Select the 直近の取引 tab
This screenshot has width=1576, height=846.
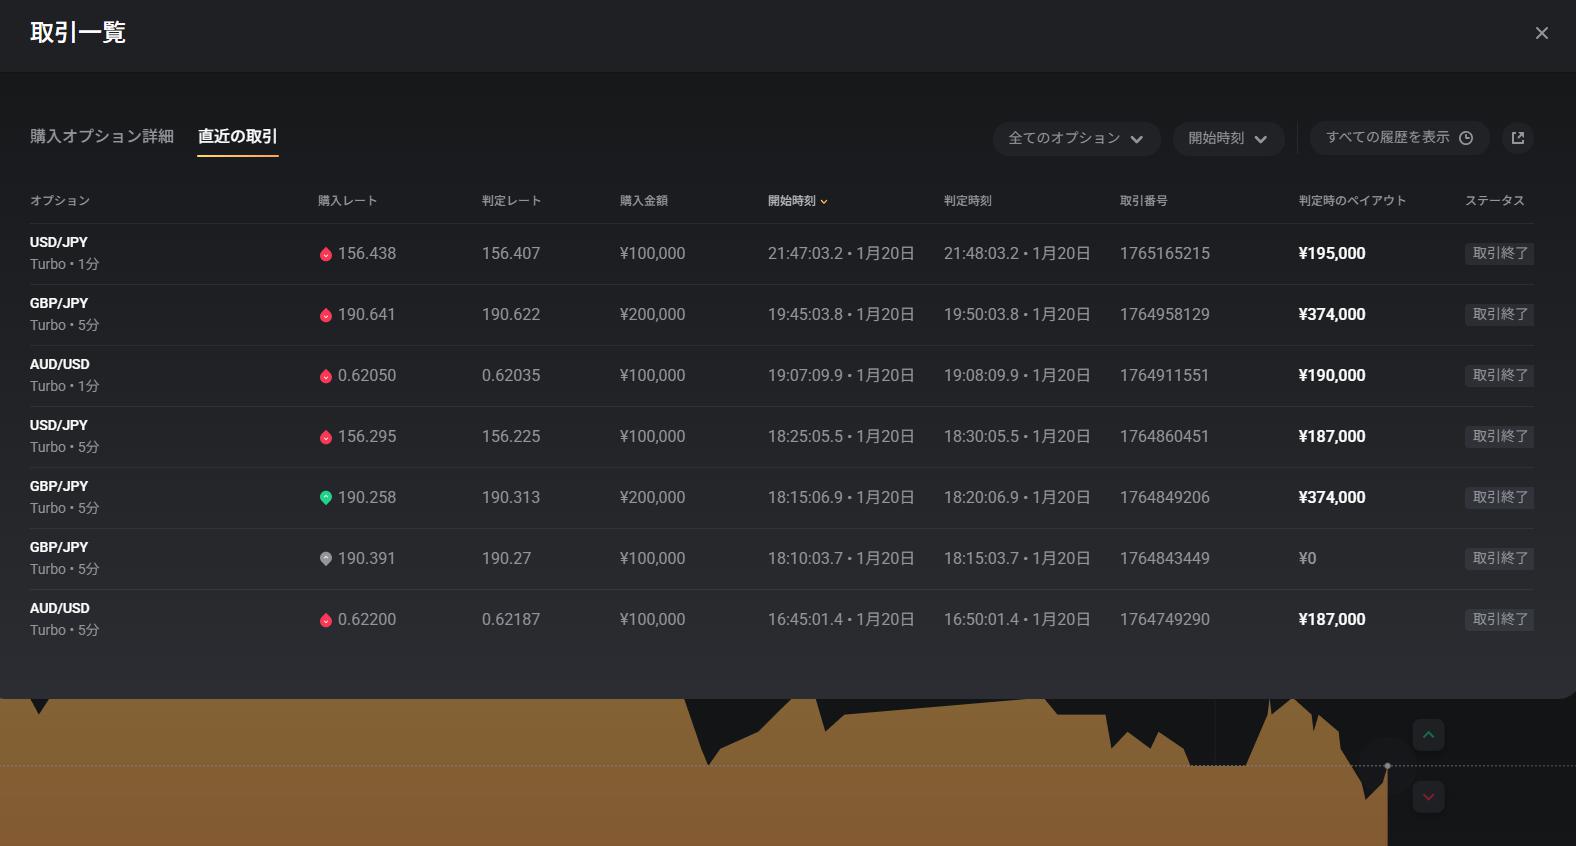coord(237,136)
